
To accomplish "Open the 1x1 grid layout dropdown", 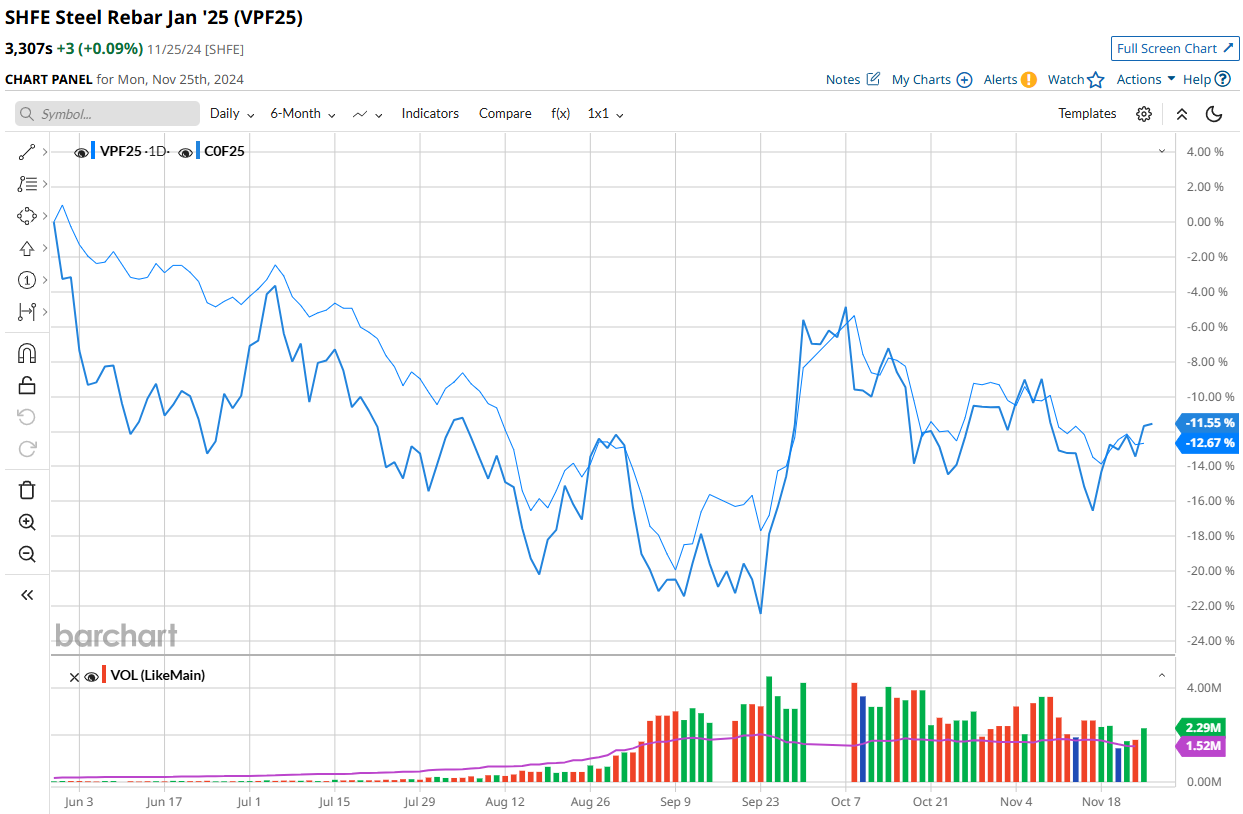I will tap(605, 114).
